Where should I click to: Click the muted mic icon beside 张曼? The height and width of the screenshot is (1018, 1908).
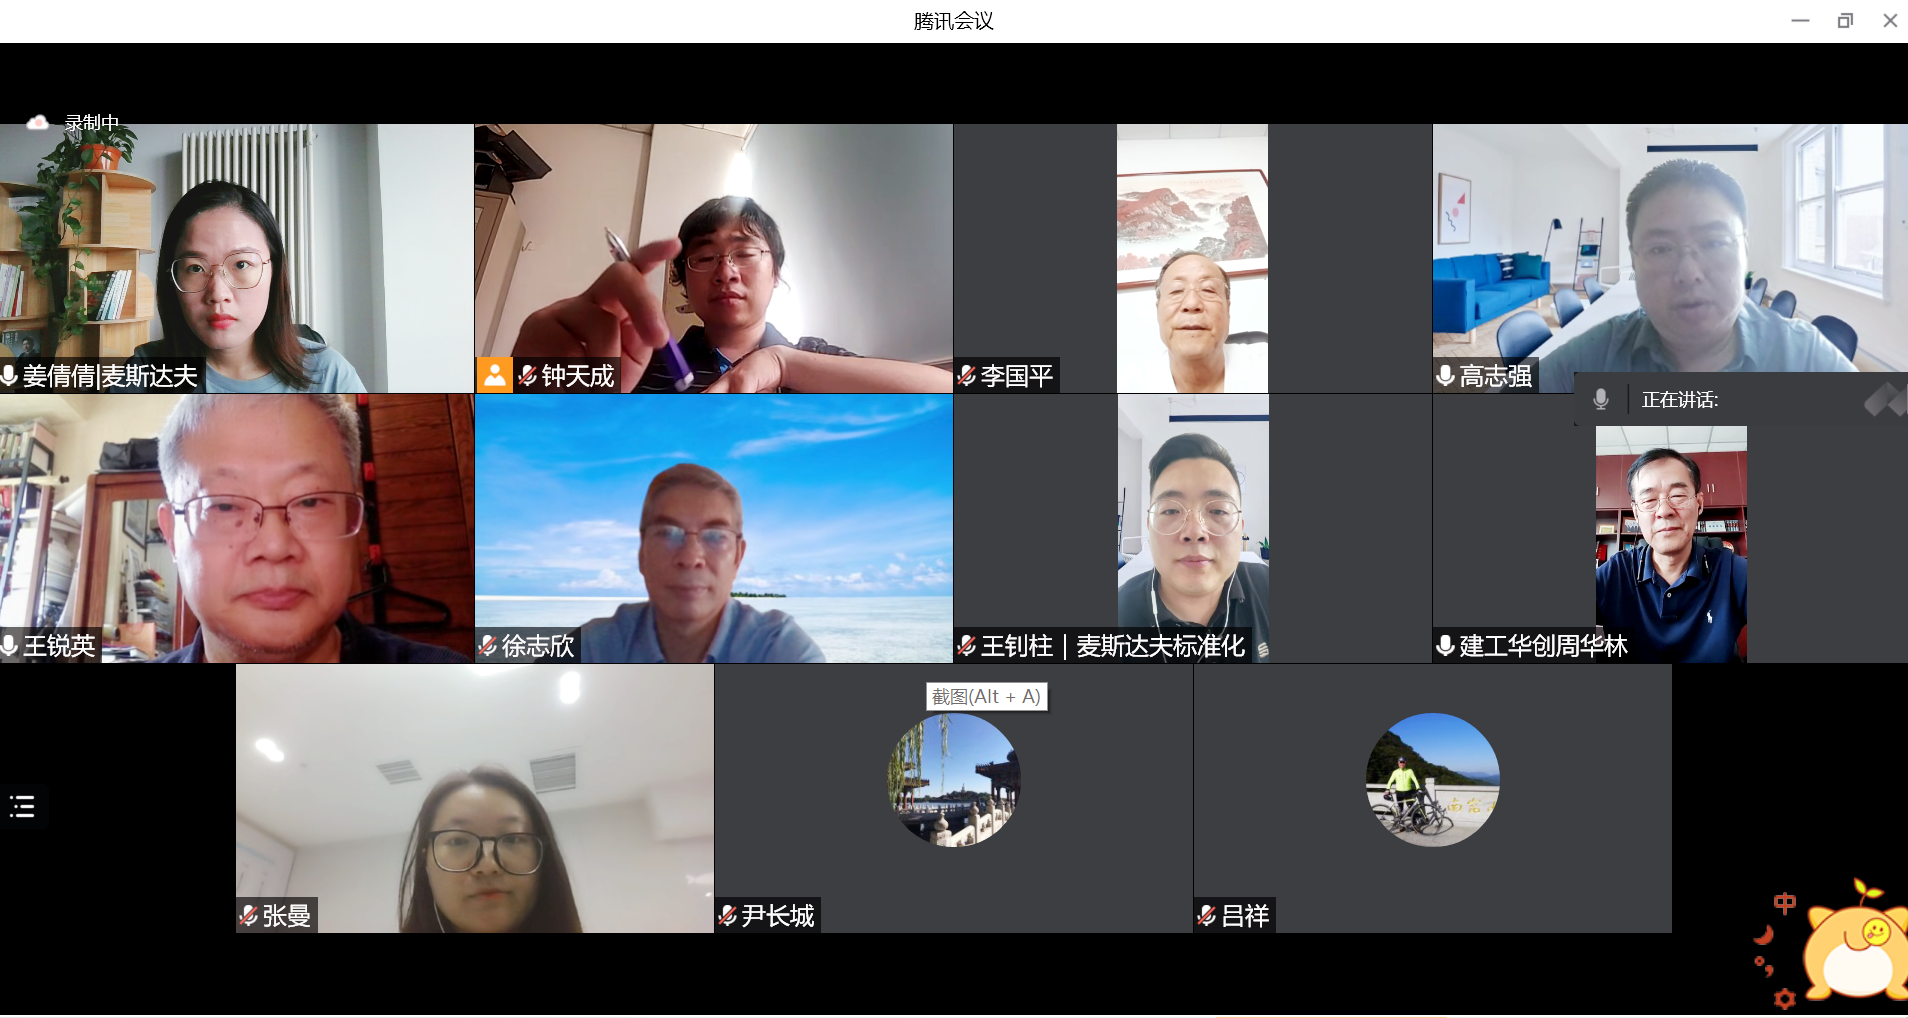(x=249, y=915)
